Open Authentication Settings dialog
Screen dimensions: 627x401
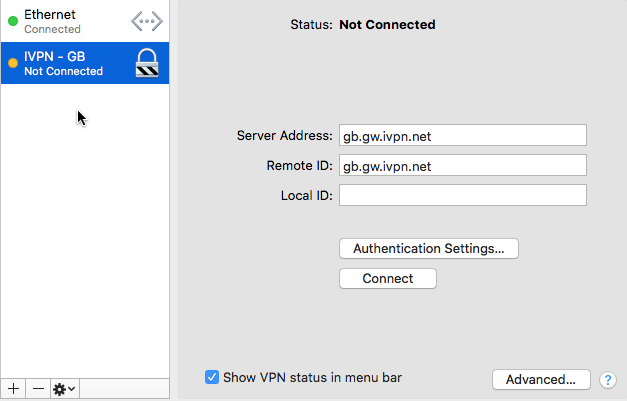click(x=429, y=249)
